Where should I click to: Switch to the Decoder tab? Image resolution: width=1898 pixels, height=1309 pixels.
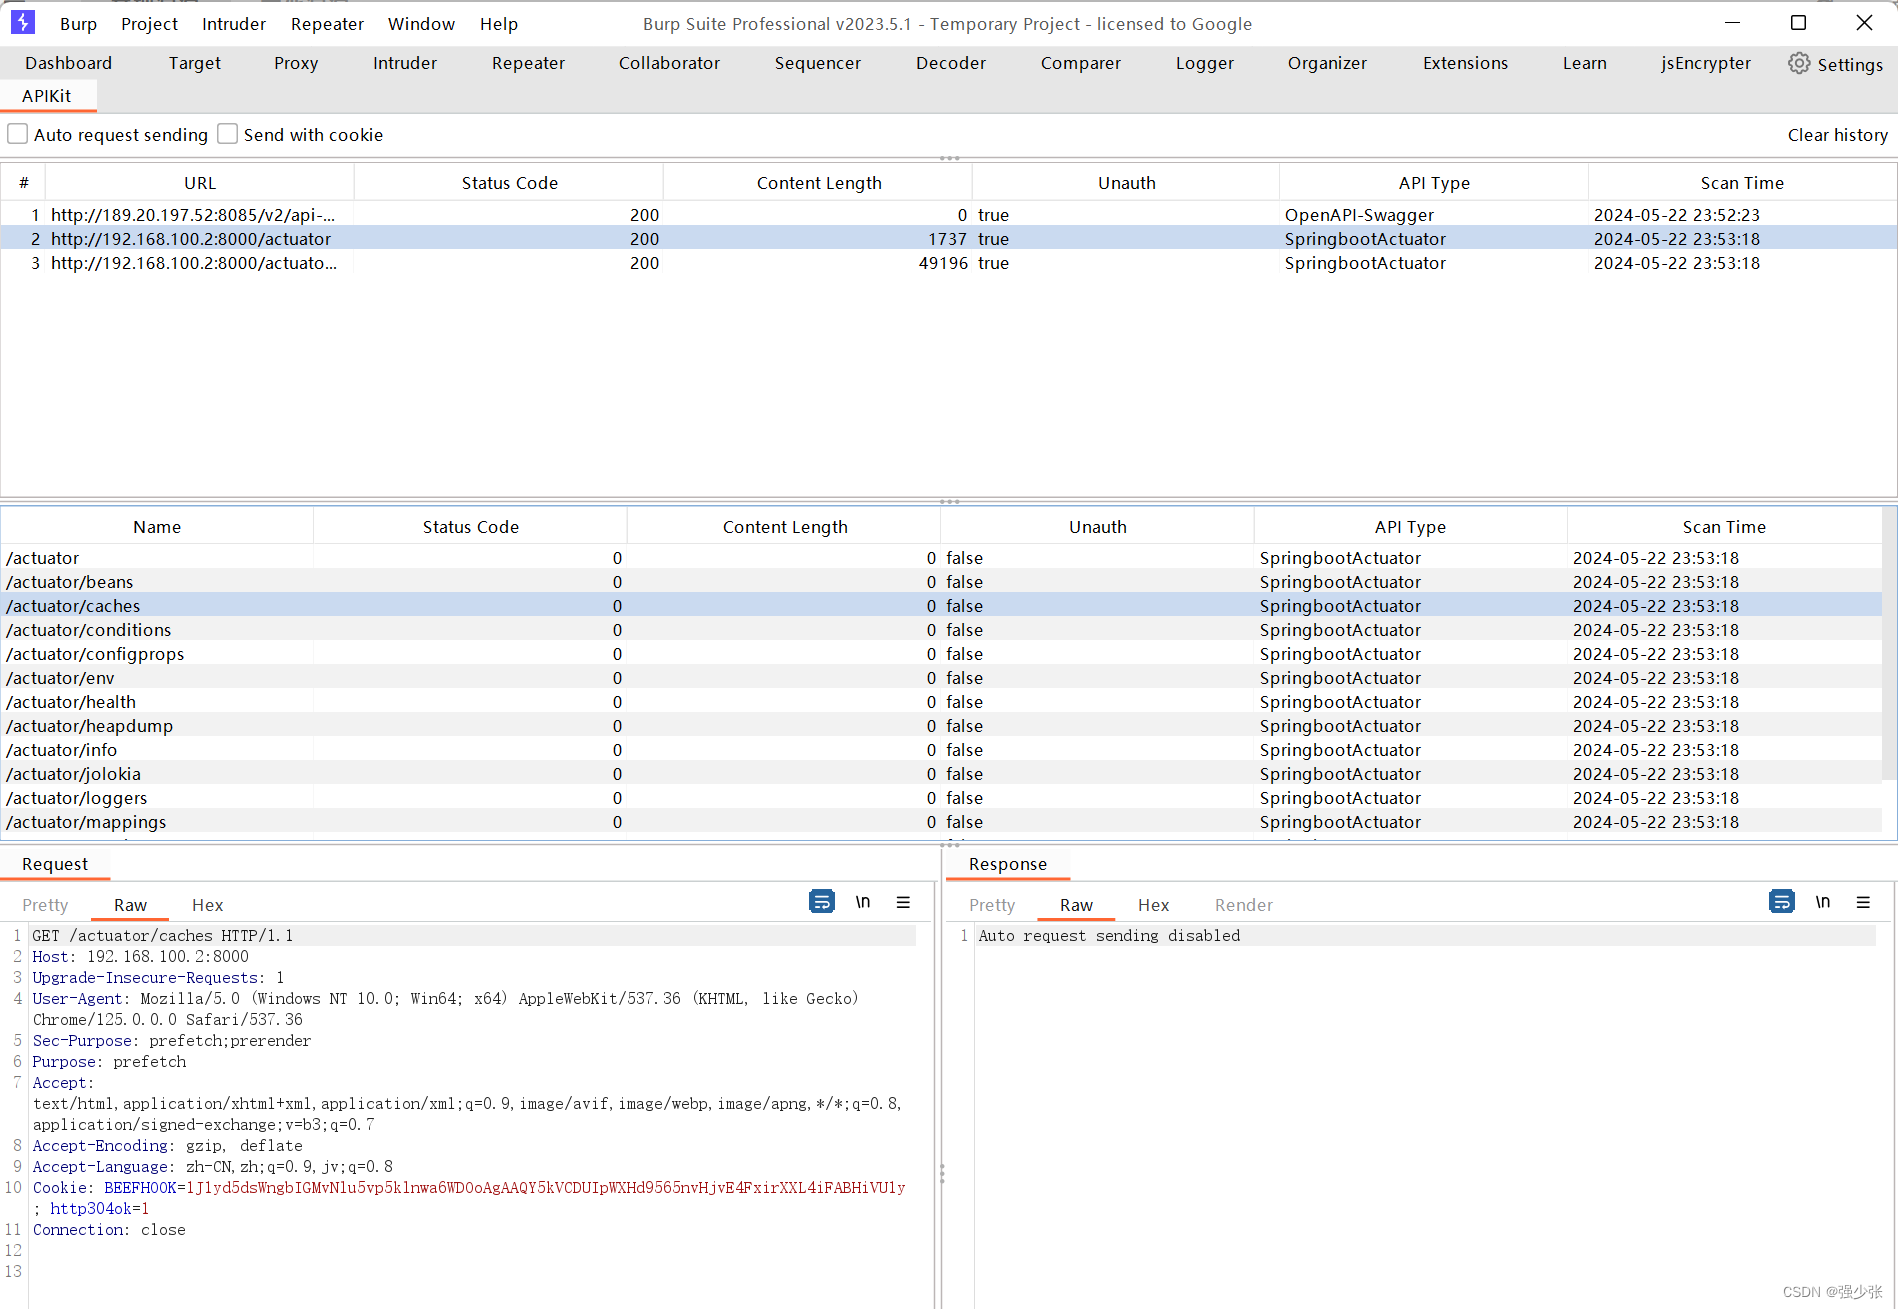click(x=950, y=63)
